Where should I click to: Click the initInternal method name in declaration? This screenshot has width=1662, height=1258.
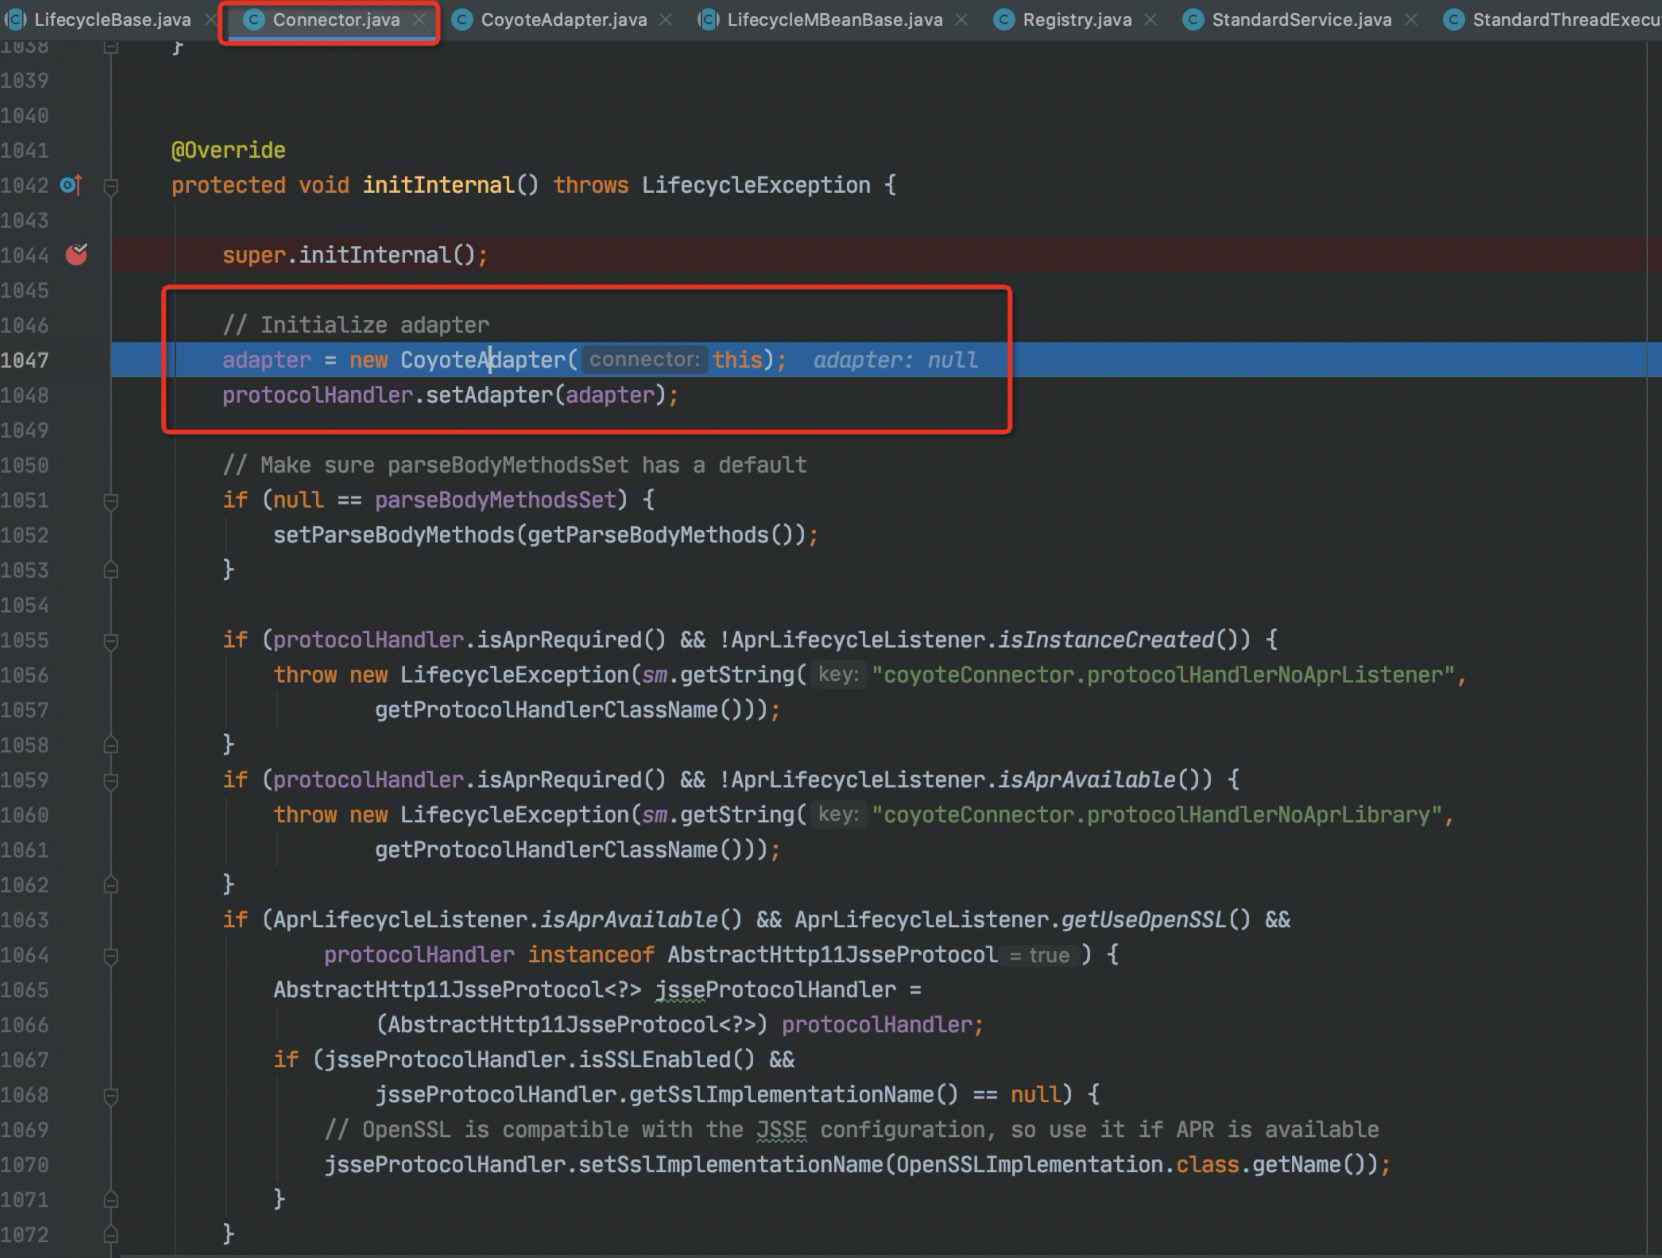pyautogui.click(x=438, y=185)
